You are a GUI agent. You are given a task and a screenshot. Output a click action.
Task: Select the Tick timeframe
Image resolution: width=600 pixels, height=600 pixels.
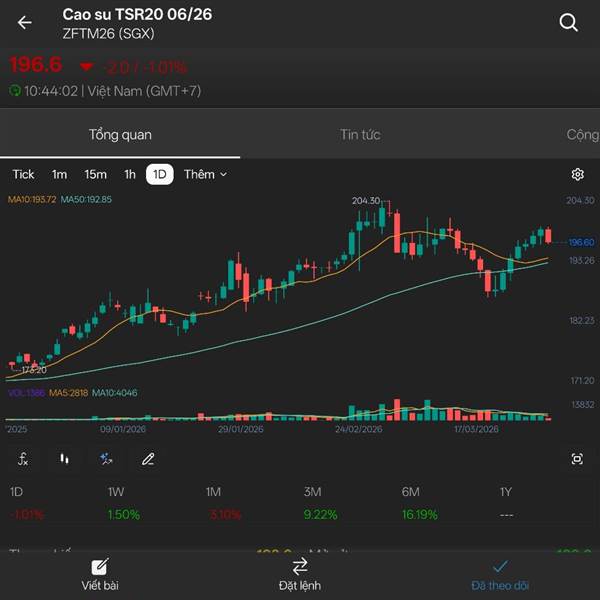pos(23,174)
